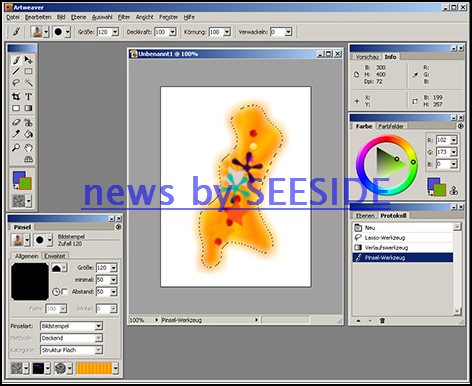Image resolution: width=472 pixels, height=386 pixels.
Task: Select the Stamp clone tool
Action: pos(29,122)
